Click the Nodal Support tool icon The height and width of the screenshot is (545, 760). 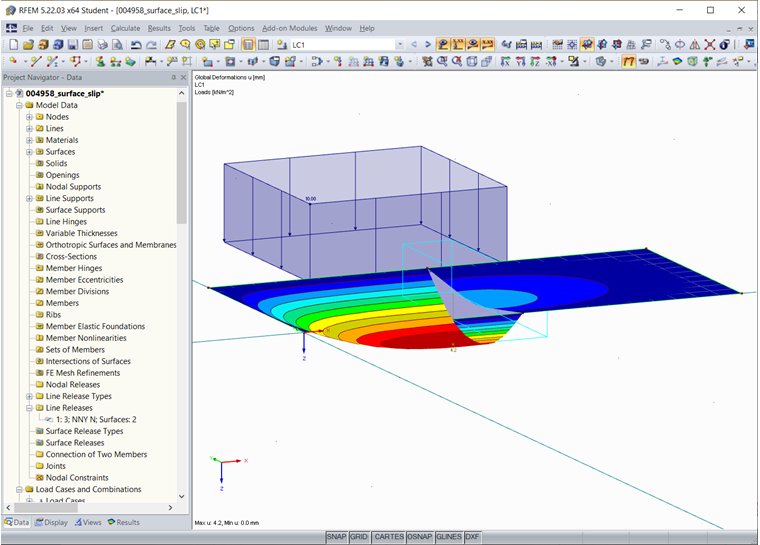(100, 61)
